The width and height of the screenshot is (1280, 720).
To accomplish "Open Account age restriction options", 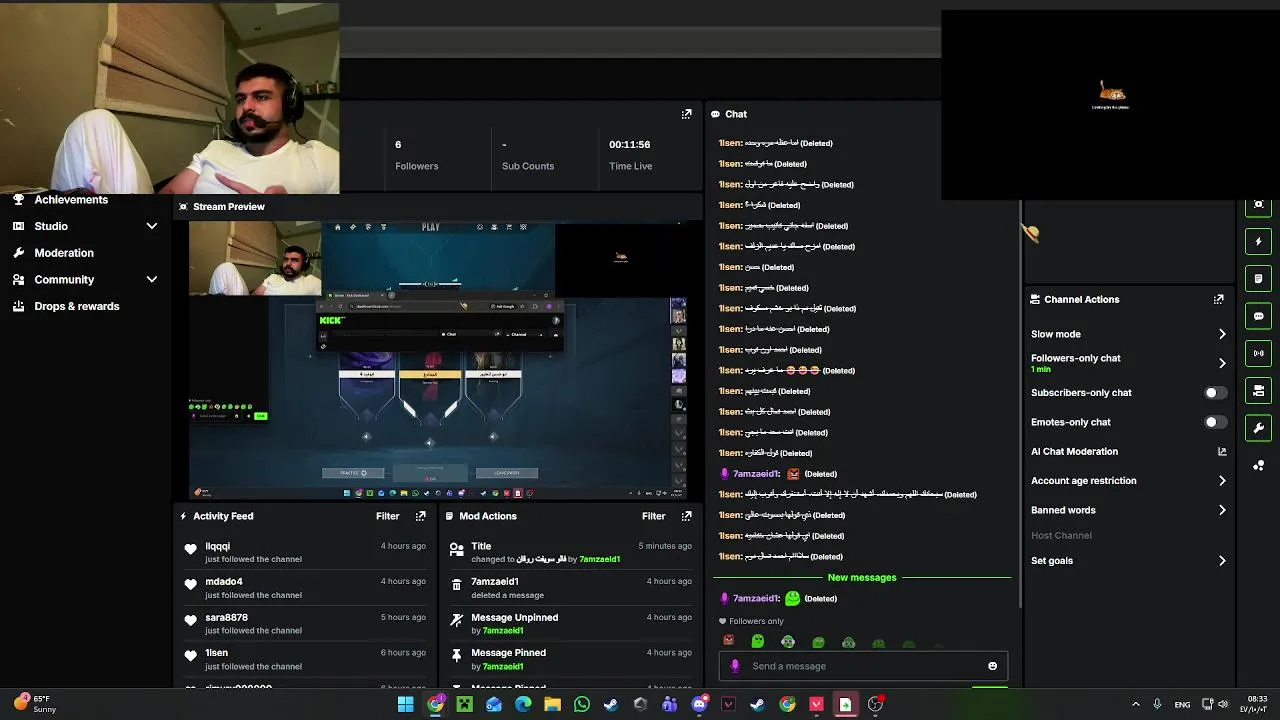I will click(x=1128, y=481).
